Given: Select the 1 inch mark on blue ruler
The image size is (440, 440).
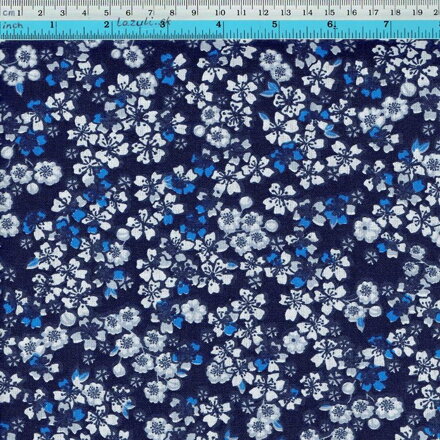Looking at the screenshot, I should coord(52,25).
